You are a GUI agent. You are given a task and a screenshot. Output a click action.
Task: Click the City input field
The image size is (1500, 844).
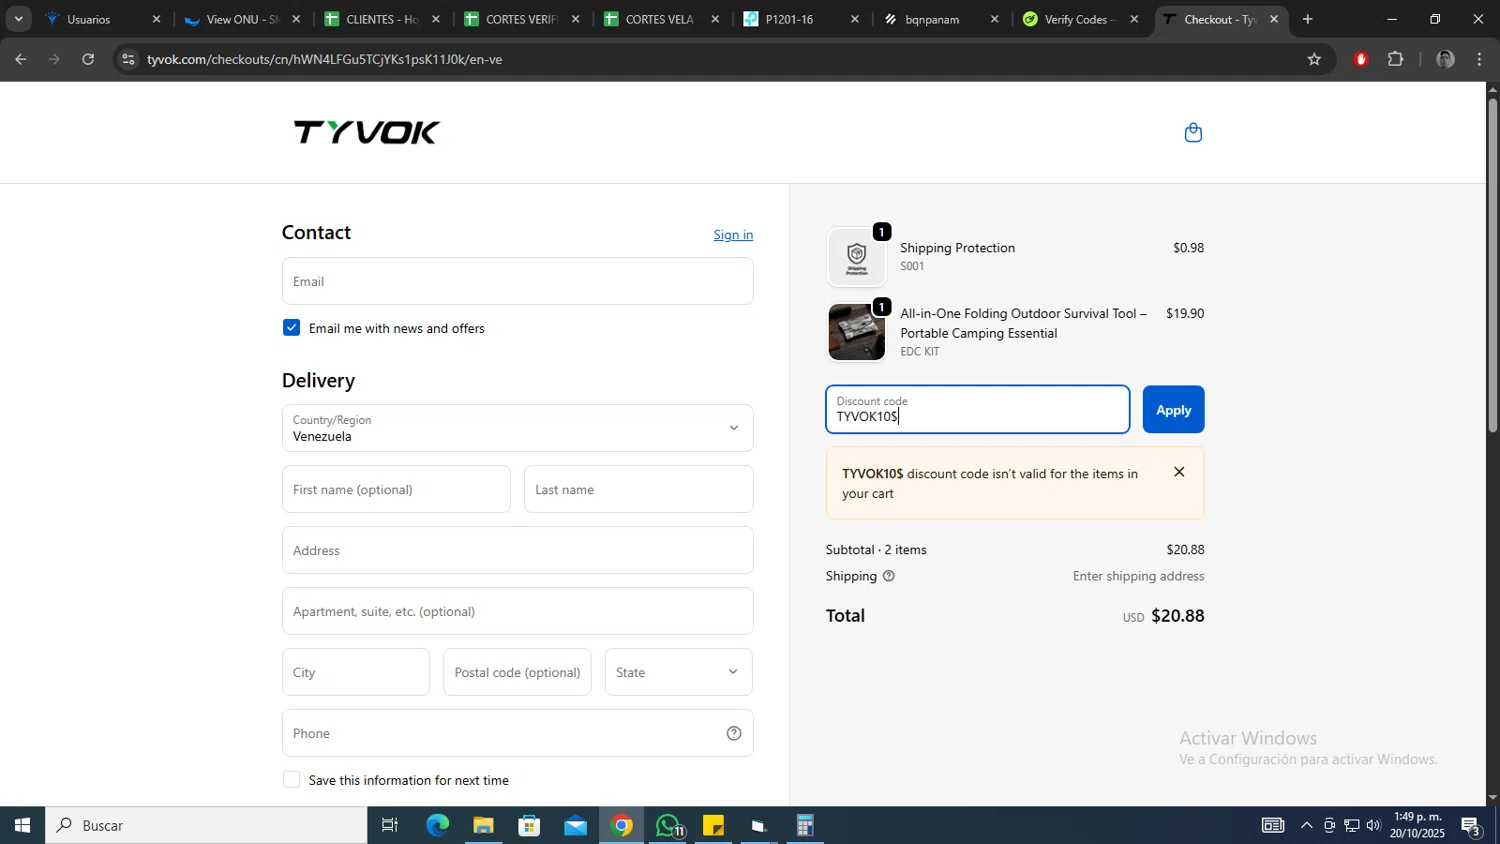point(356,672)
